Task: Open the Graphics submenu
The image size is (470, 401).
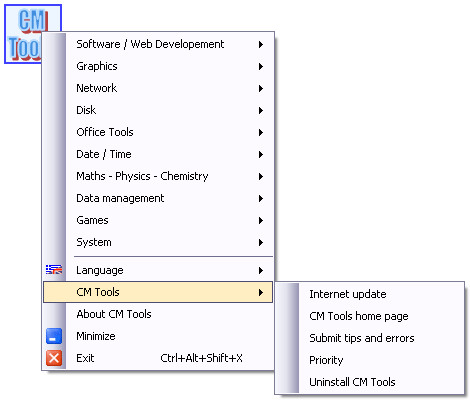Action: point(158,66)
